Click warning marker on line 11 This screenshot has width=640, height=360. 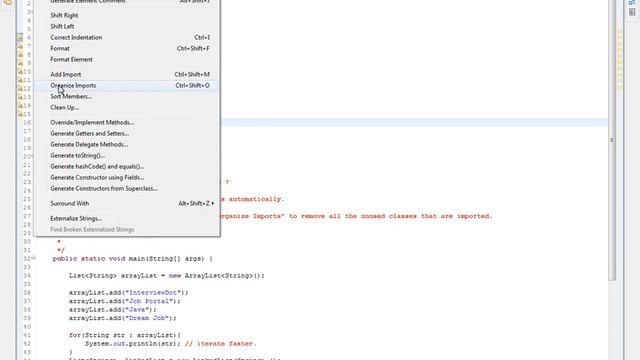point(20,80)
